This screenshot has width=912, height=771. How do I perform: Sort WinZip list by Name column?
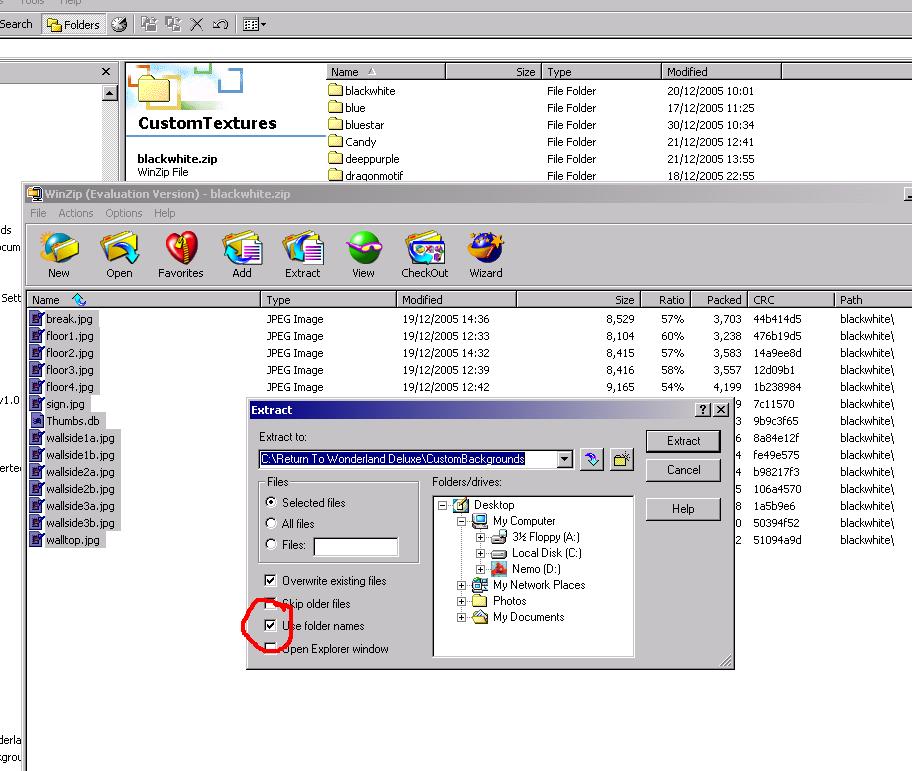click(x=143, y=299)
